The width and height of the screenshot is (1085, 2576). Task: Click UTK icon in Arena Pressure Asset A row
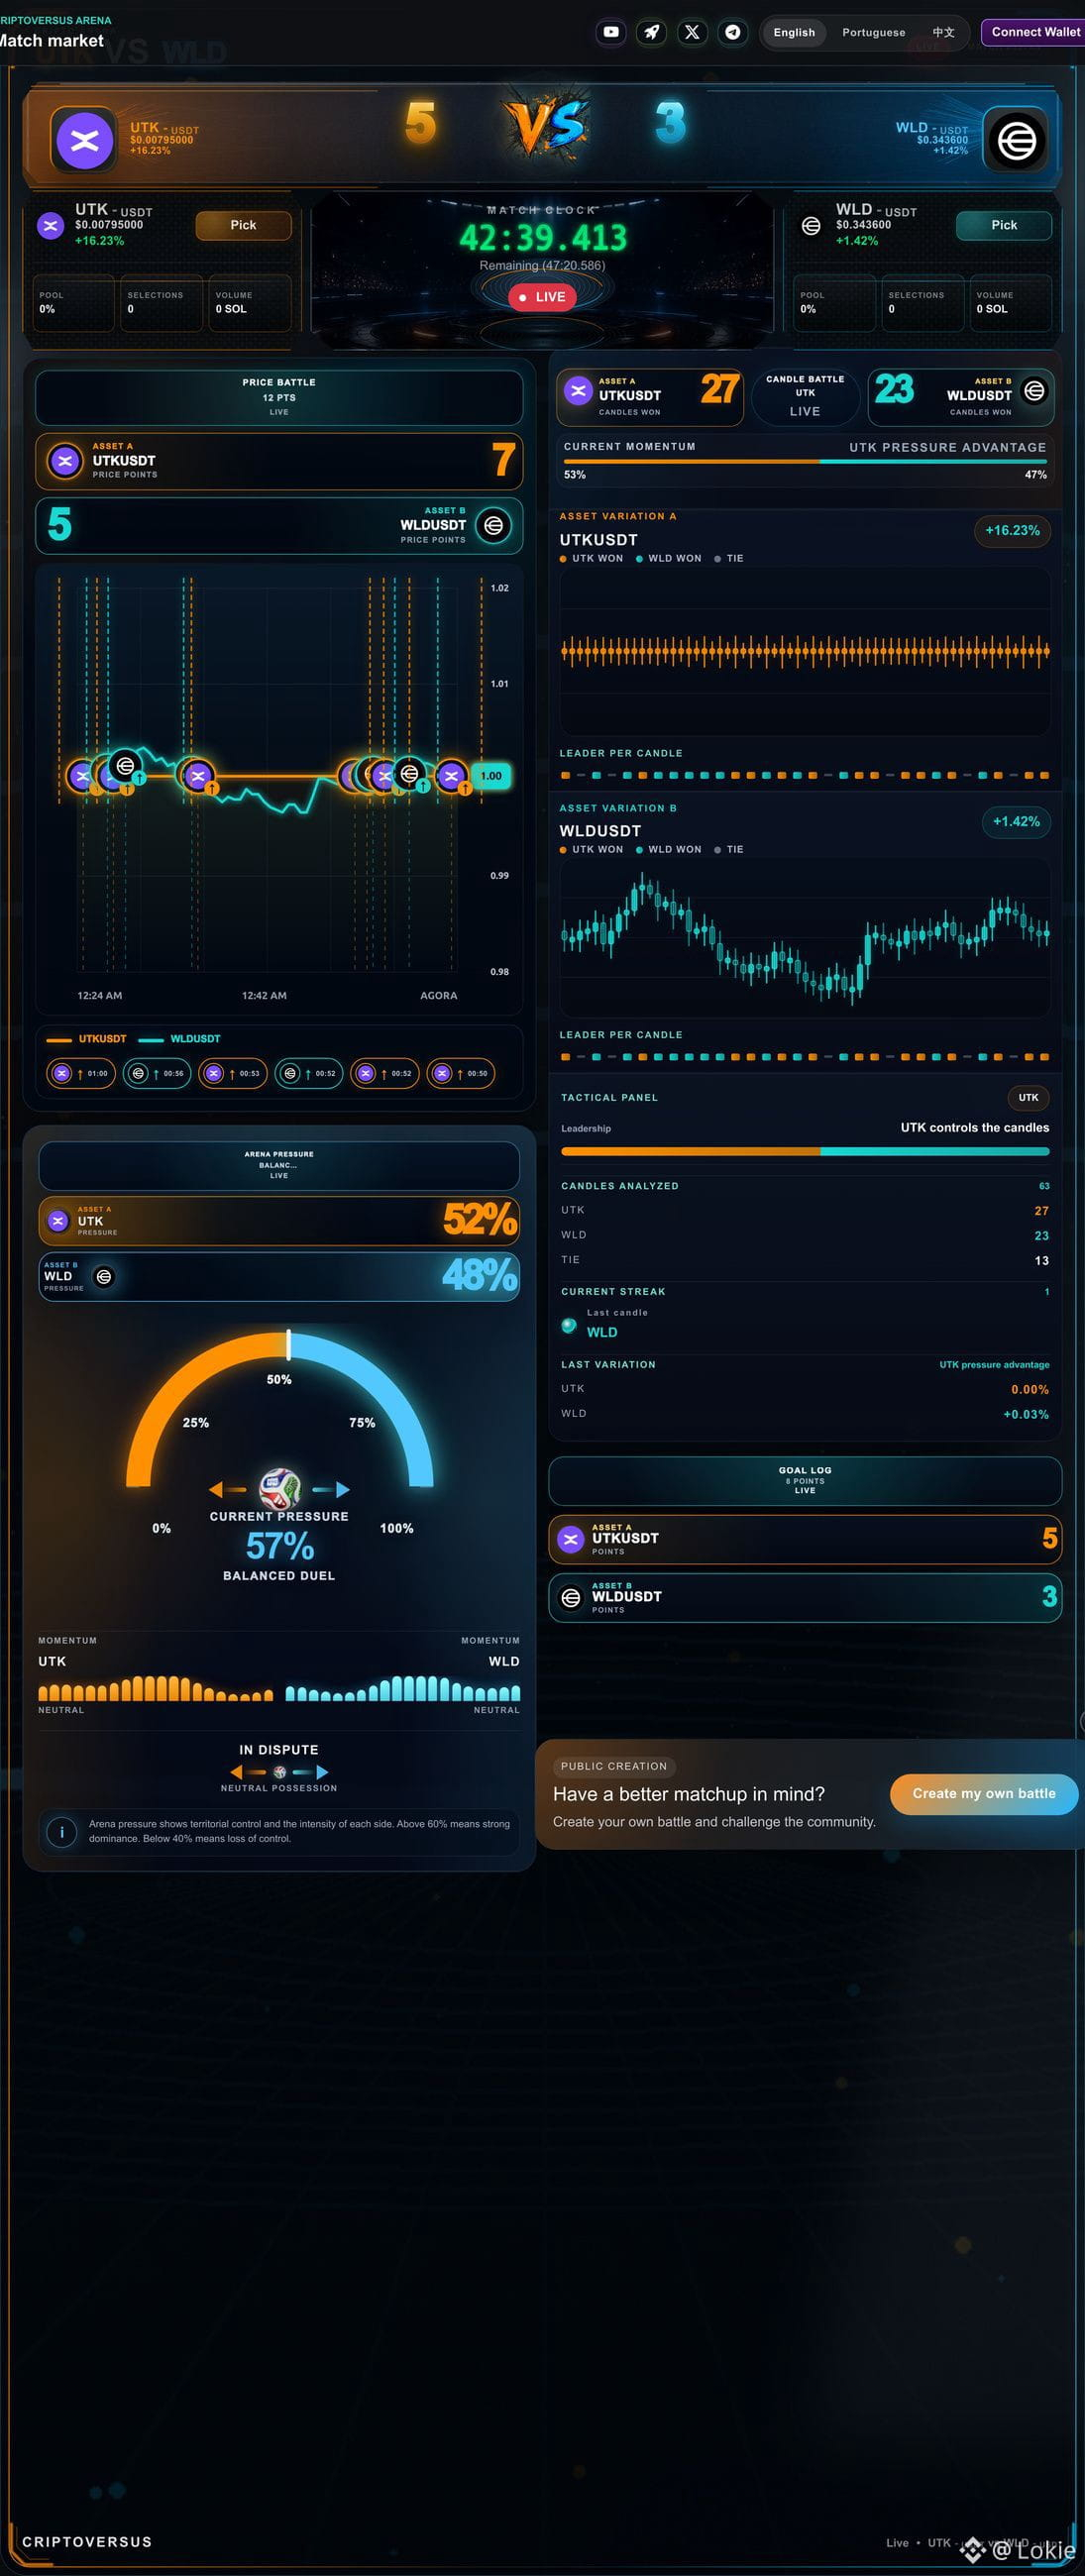pos(58,1221)
